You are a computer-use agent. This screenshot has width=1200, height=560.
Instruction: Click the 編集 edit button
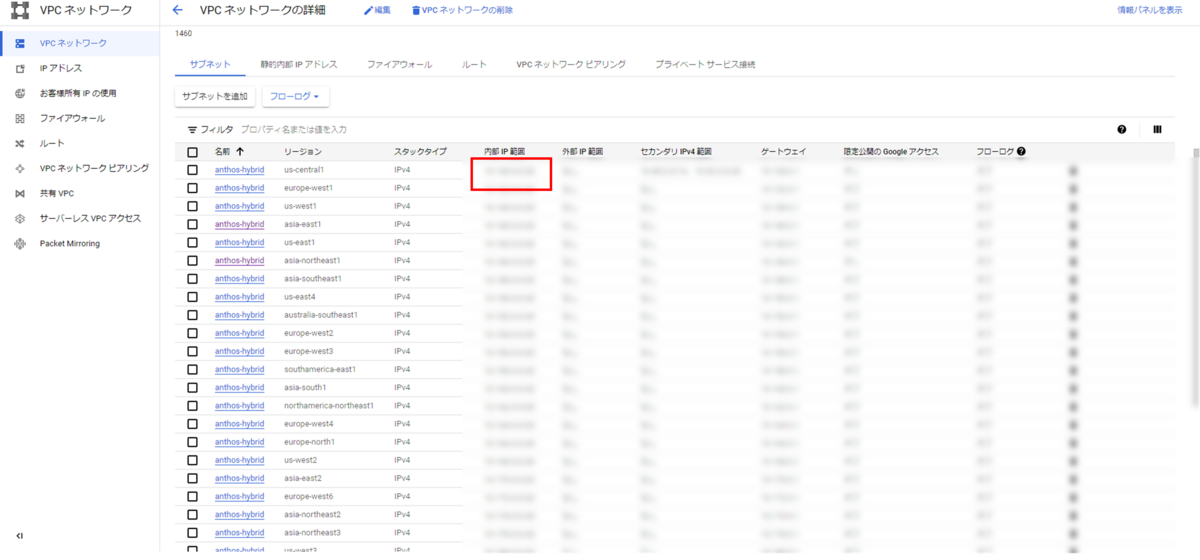click(x=377, y=10)
